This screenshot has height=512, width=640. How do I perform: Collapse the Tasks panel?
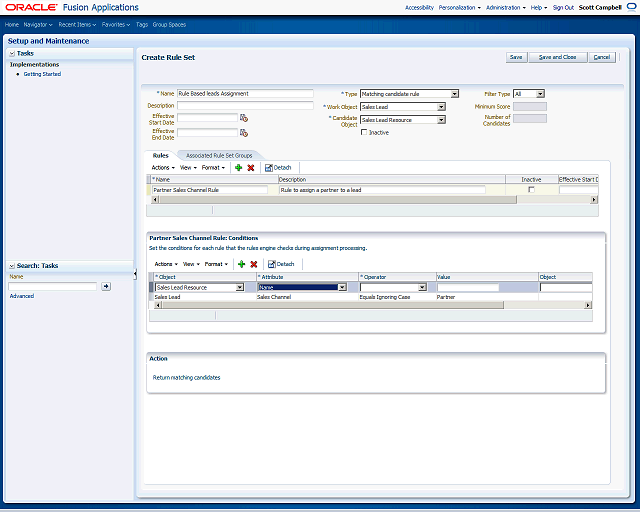(12, 53)
